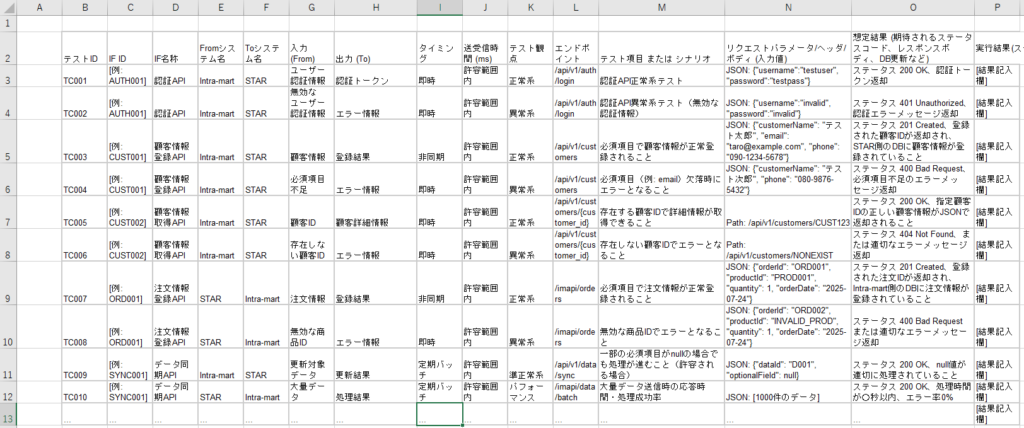
Task: Click the active cell in column I row 13
Action: click(x=440, y=414)
